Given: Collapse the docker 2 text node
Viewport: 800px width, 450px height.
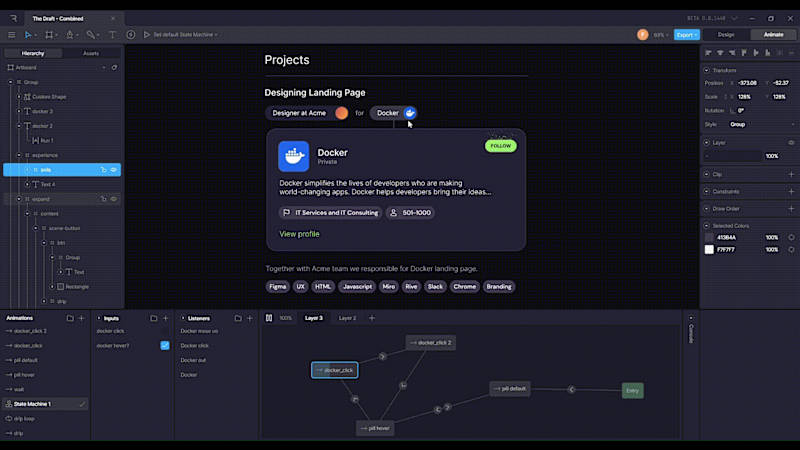Looking at the screenshot, I should click(x=19, y=126).
